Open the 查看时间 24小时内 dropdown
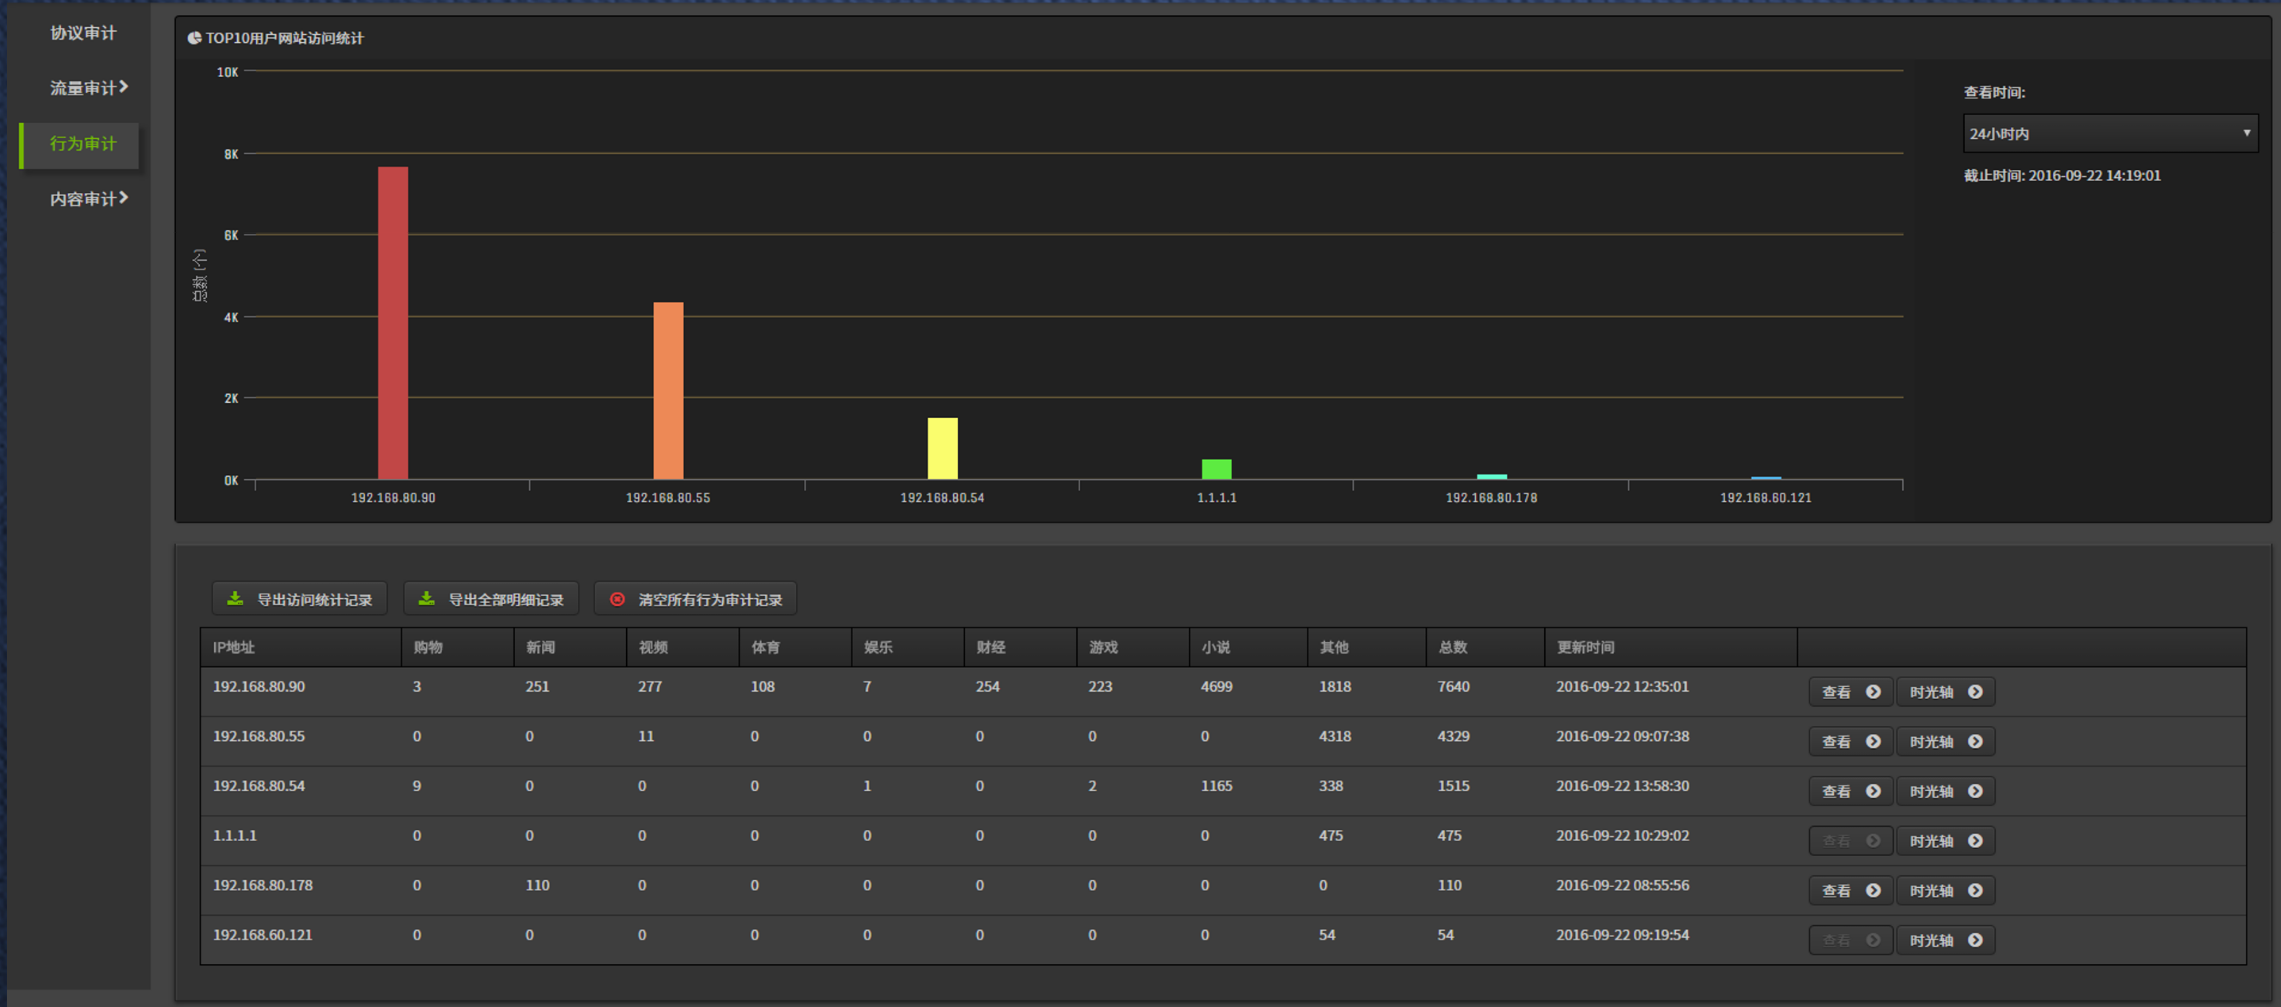Image resolution: width=2281 pixels, height=1007 pixels. [2110, 133]
